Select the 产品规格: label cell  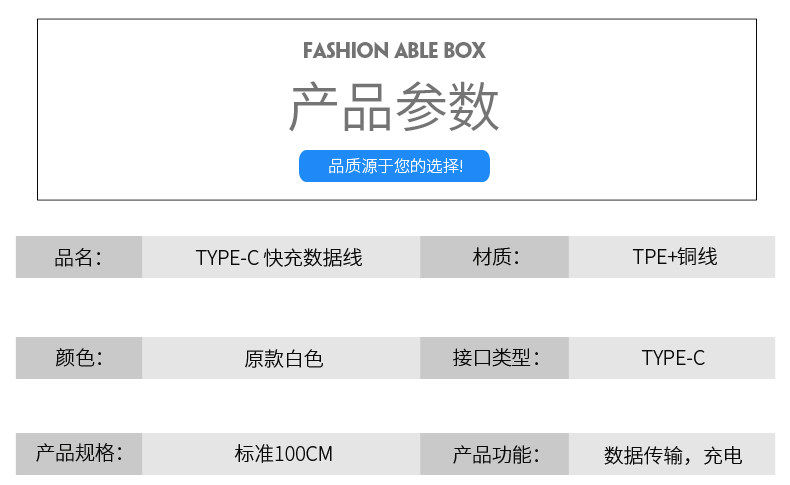click(79, 453)
